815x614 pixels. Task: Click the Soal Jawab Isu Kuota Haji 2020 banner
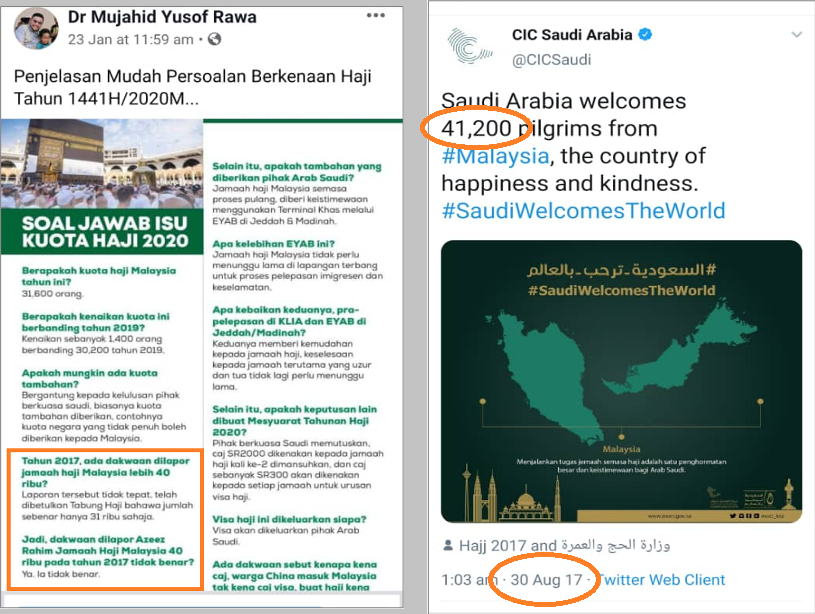[x=102, y=231]
